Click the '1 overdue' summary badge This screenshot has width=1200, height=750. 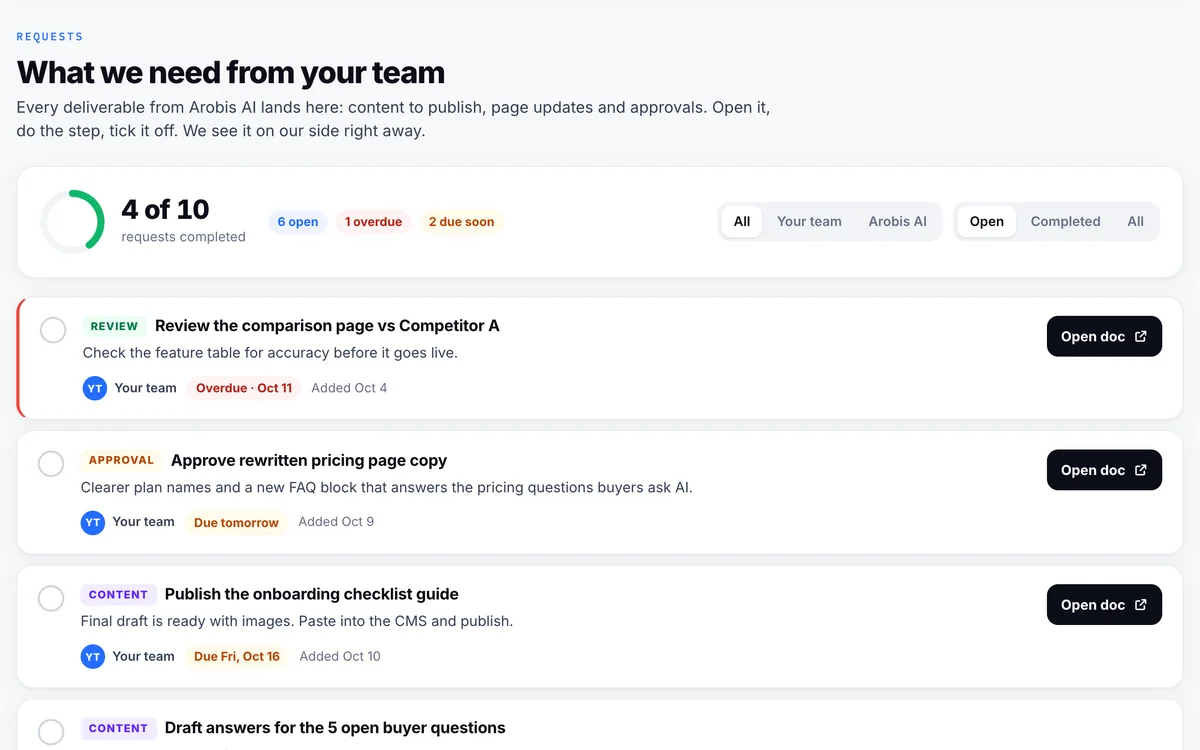point(373,222)
